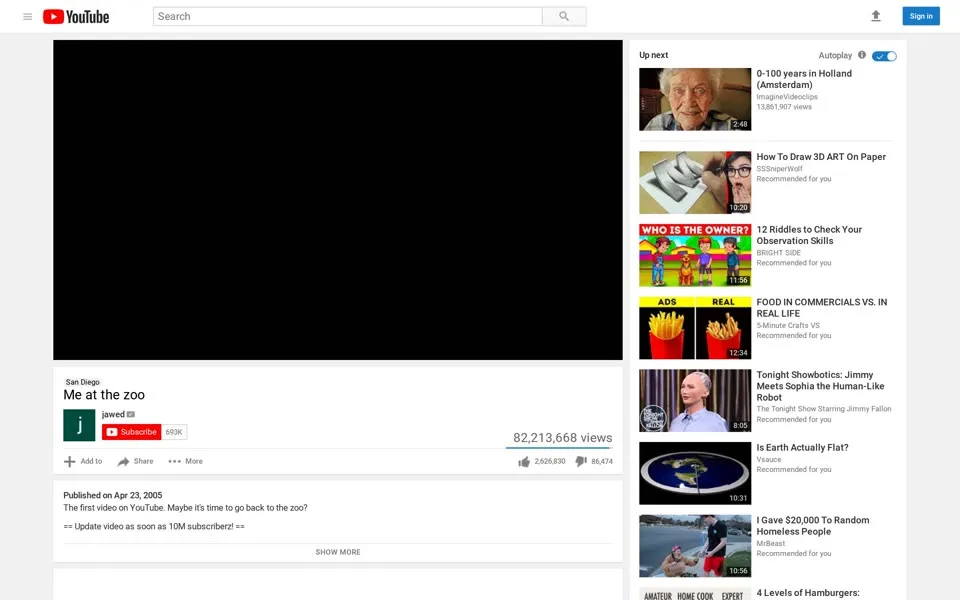Open Who Is The Owner riddles thumbnail
This screenshot has height=600, width=960.
(x=695, y=255)
